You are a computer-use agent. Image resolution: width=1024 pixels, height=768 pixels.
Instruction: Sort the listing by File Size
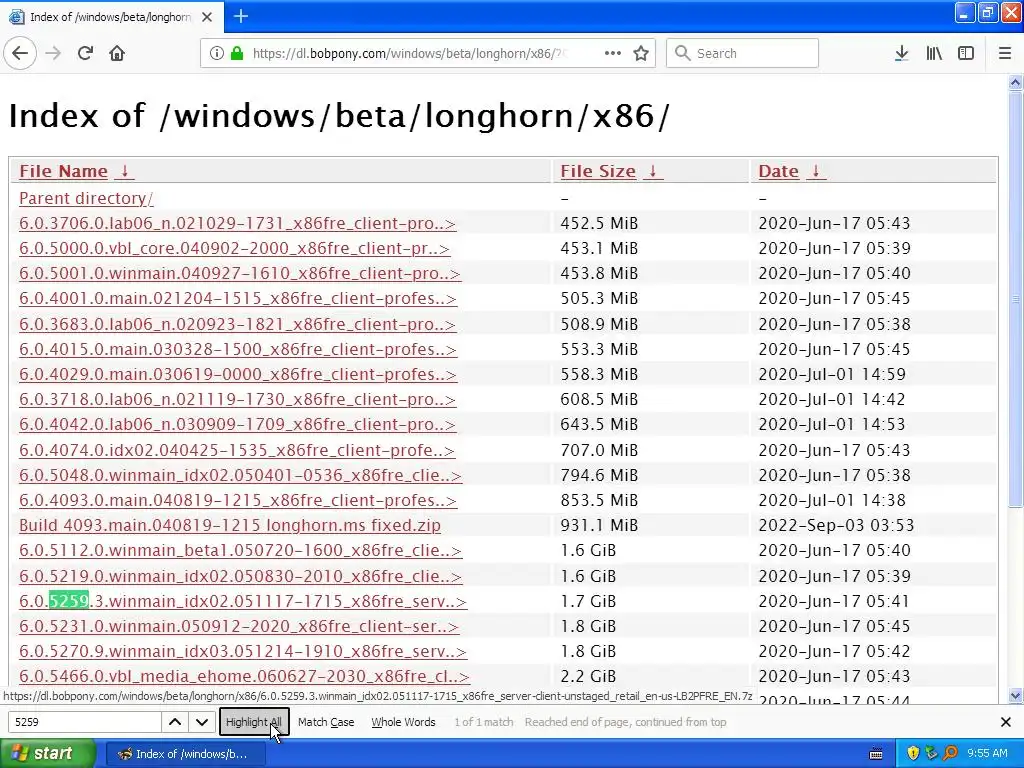598,171
